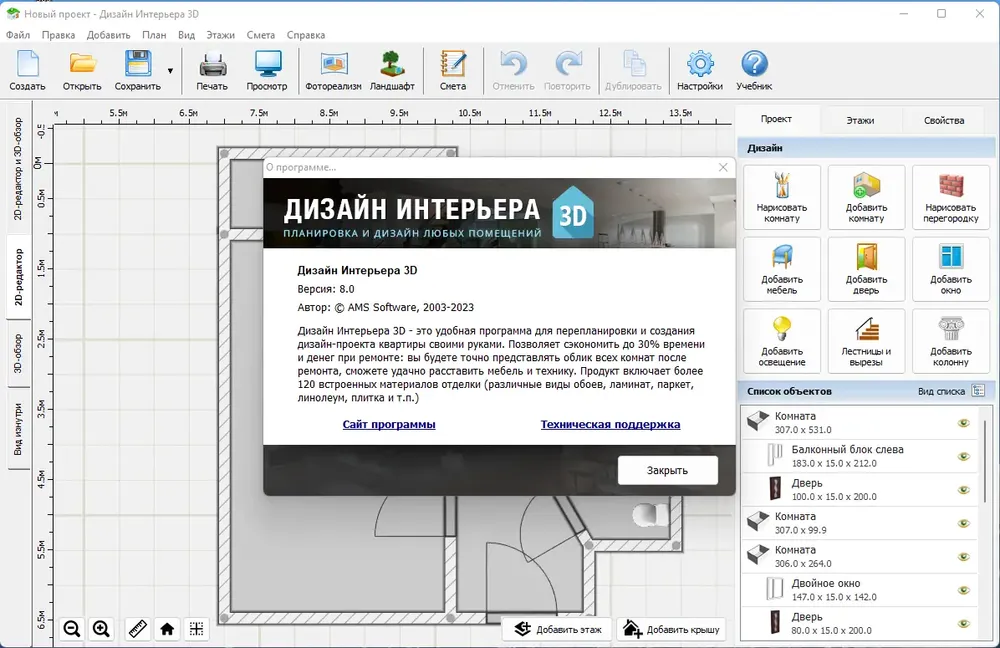Open the Правка menu

coord(58,35)
